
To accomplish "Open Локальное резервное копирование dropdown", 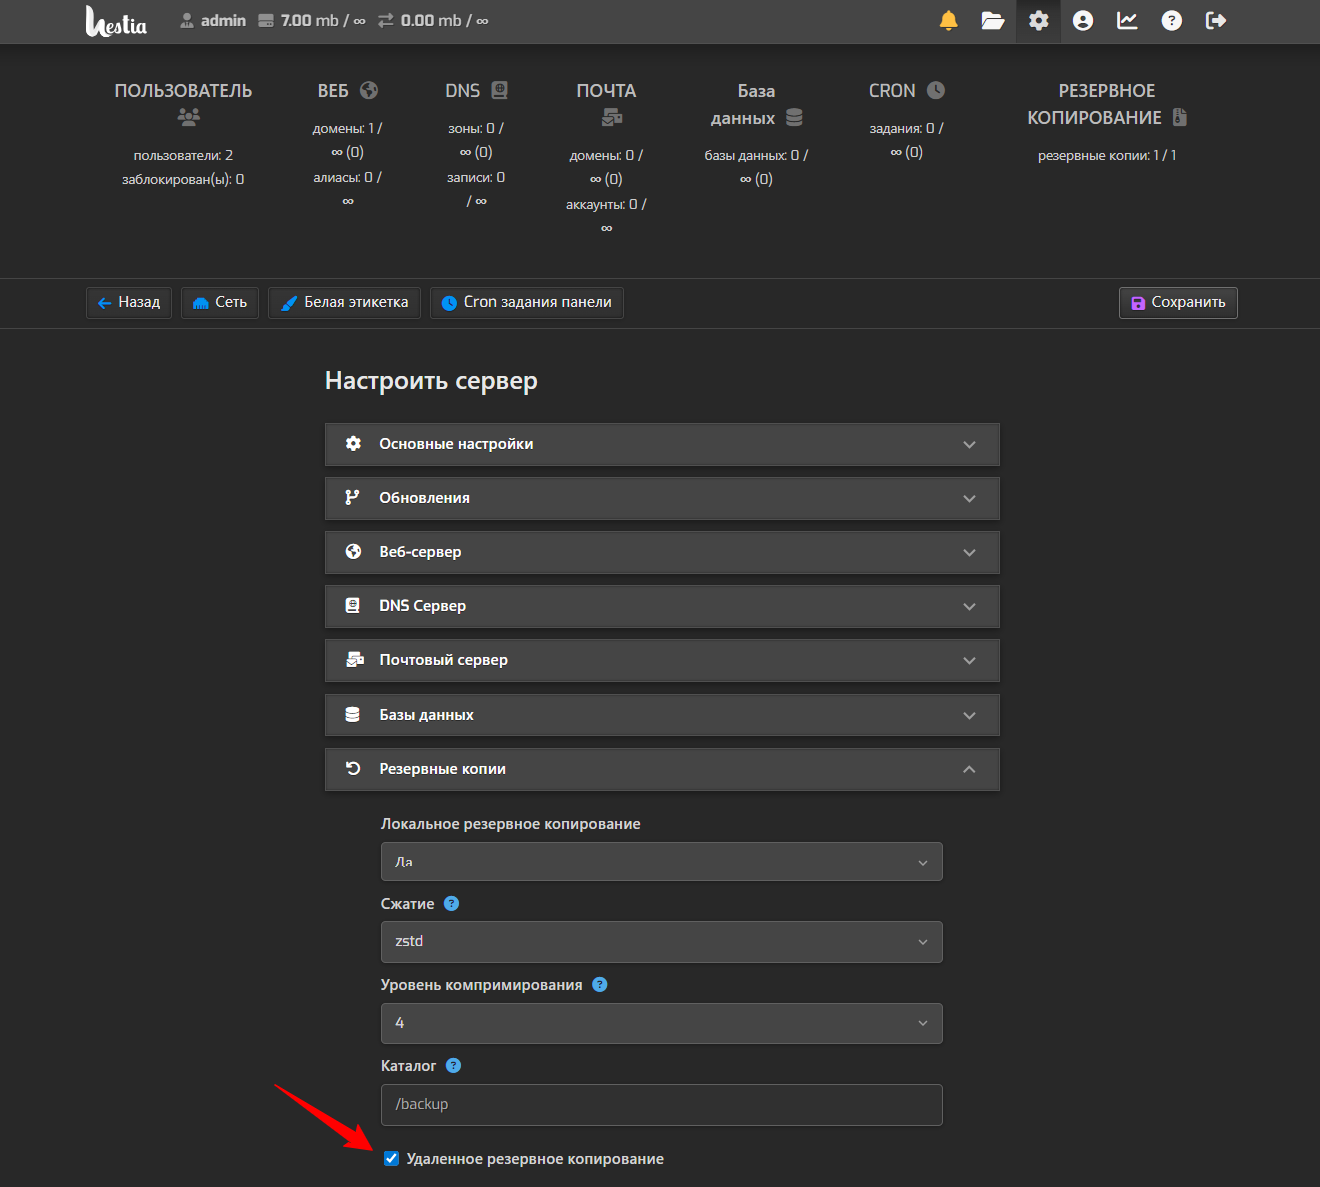I will pyautogui.click(x=662, y=861).
